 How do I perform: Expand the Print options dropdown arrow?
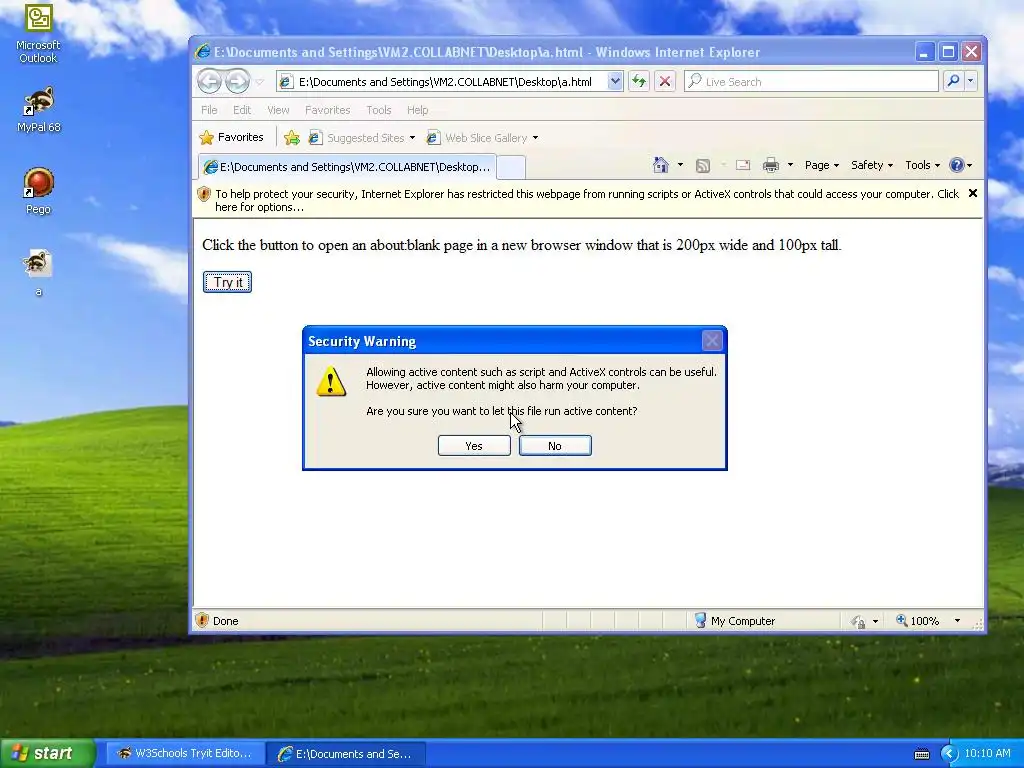pos(790,165)
